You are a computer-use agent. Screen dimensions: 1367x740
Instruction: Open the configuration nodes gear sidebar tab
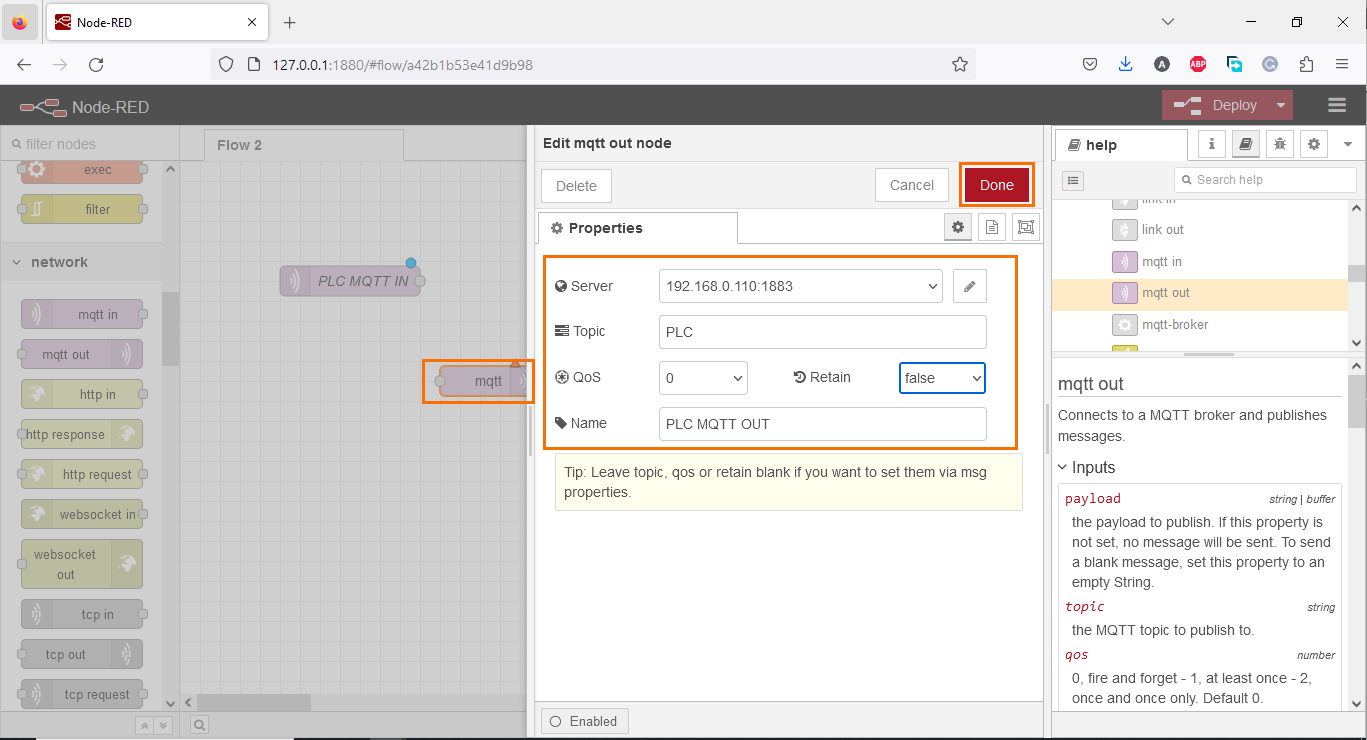pyautogui.click(x=1313, y=144)
